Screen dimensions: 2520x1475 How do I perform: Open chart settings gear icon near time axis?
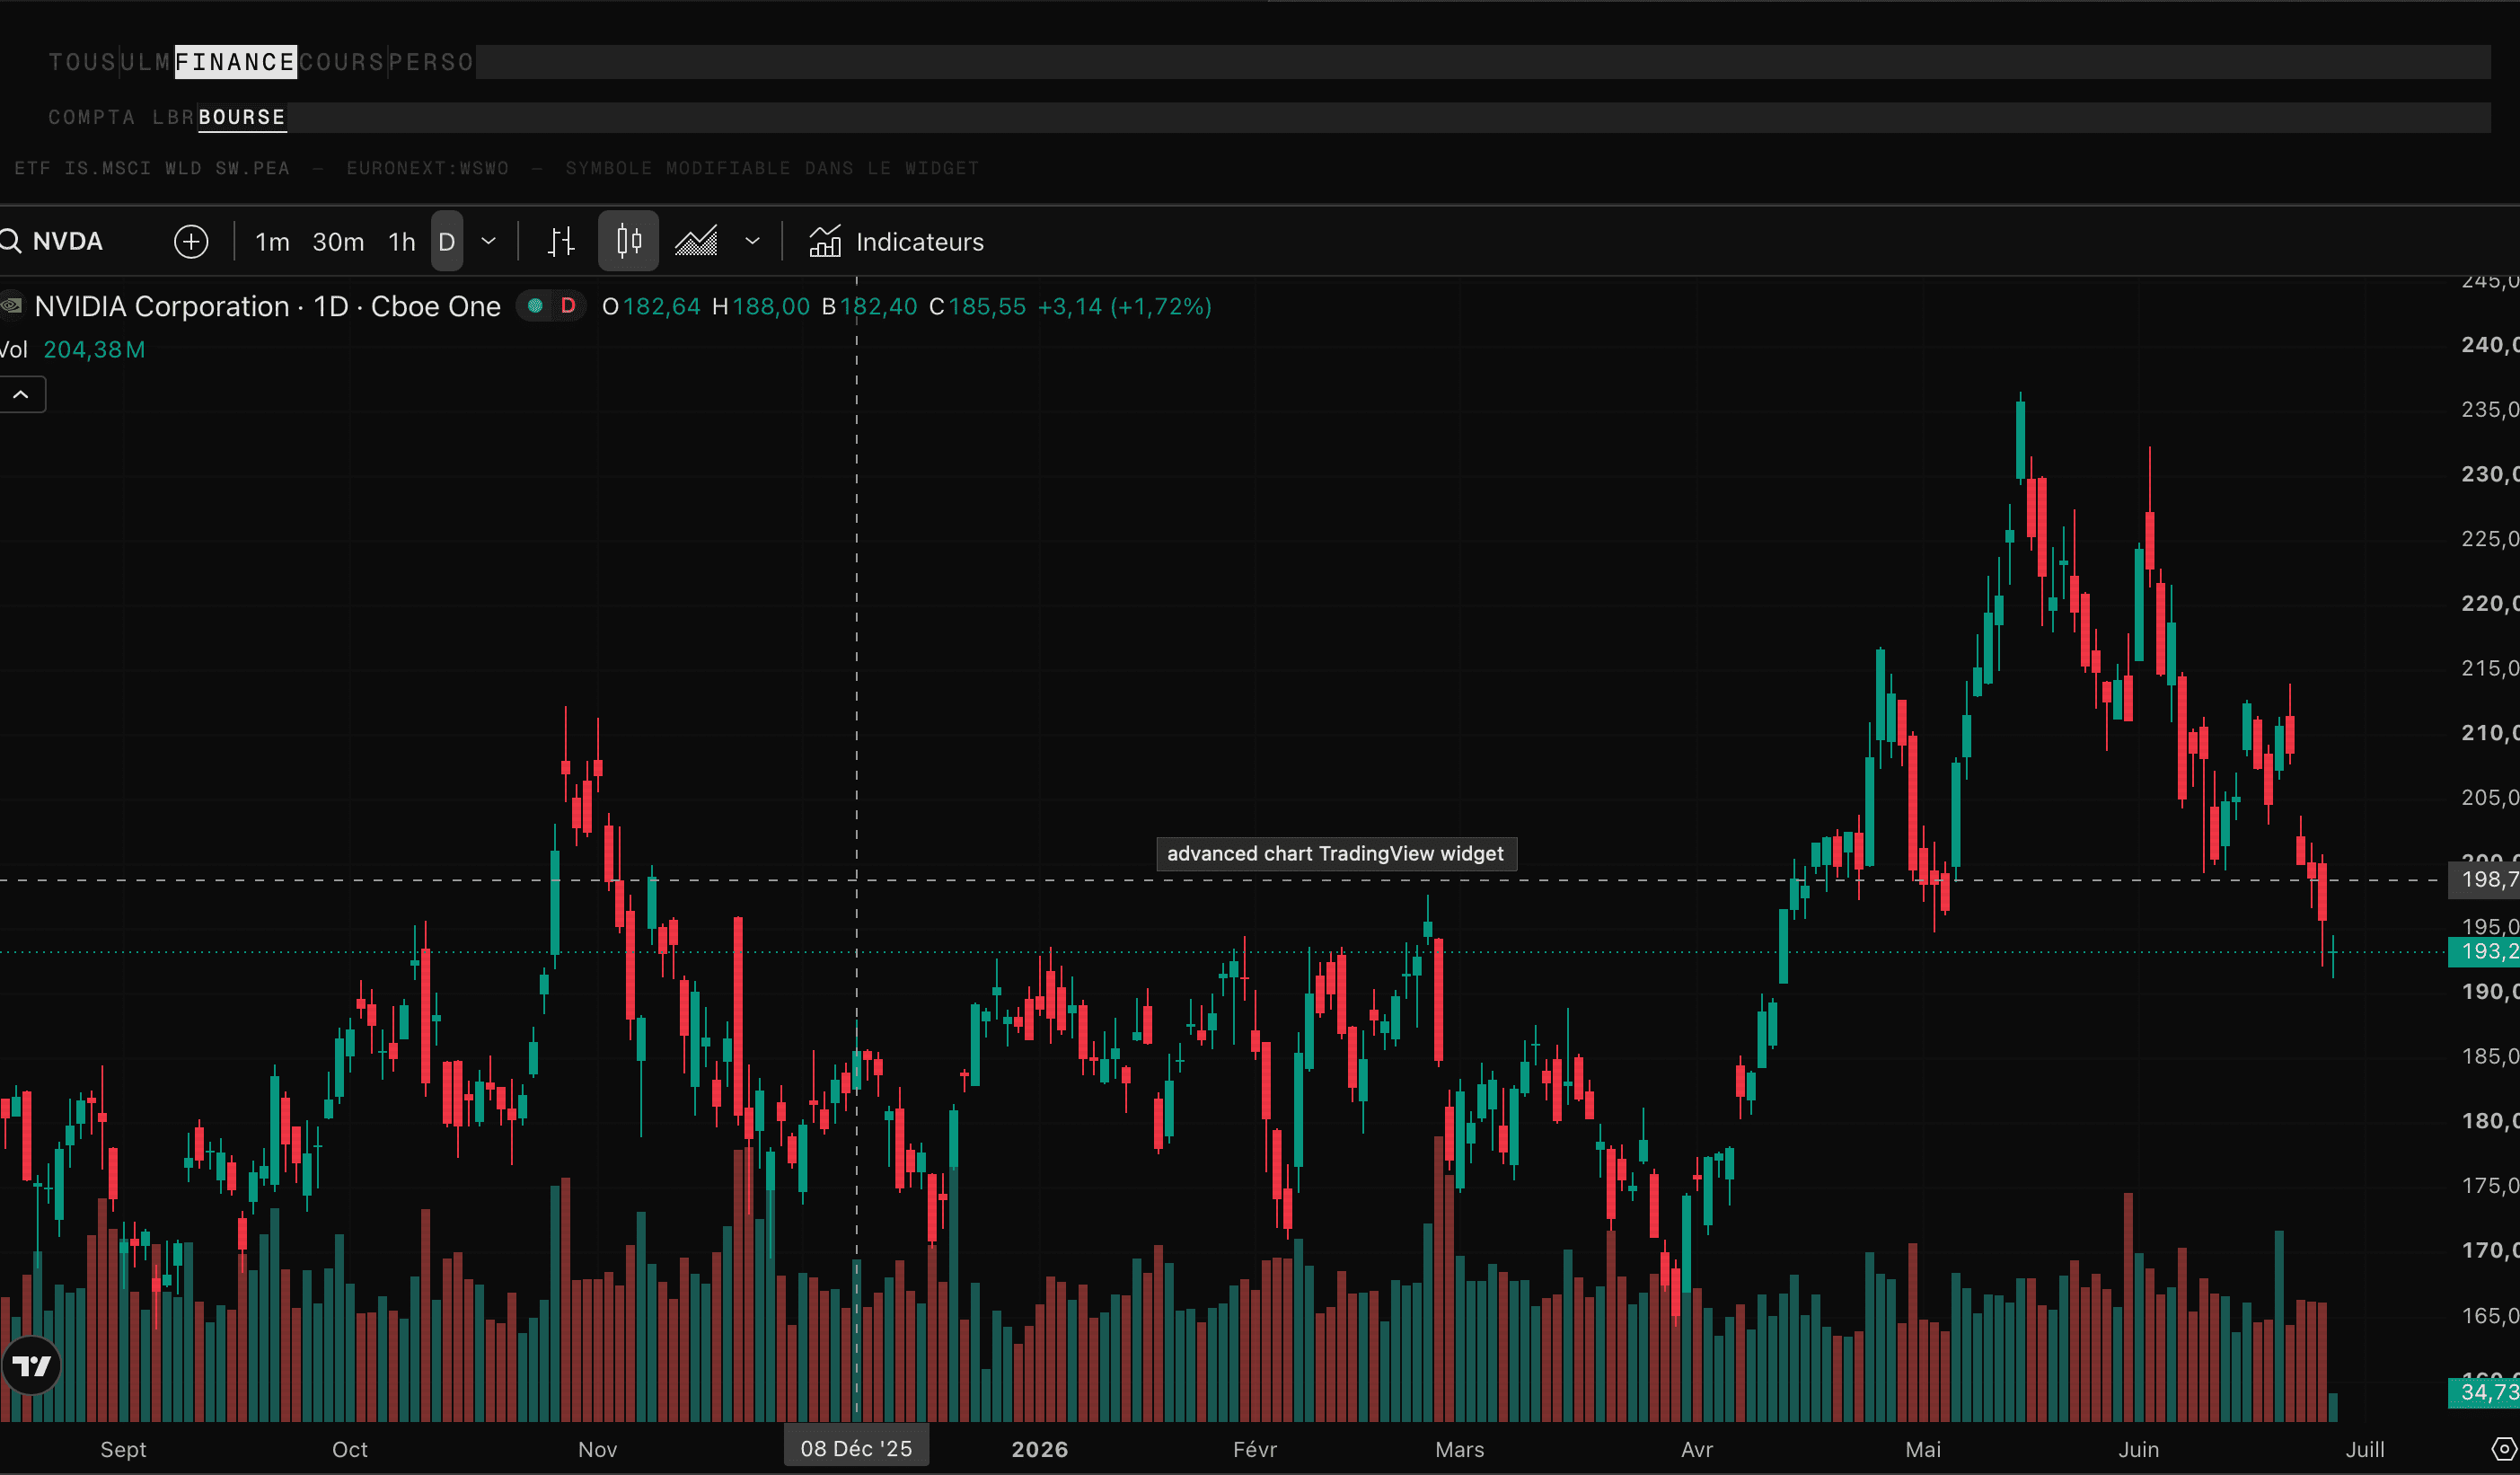[2503, 1449]
